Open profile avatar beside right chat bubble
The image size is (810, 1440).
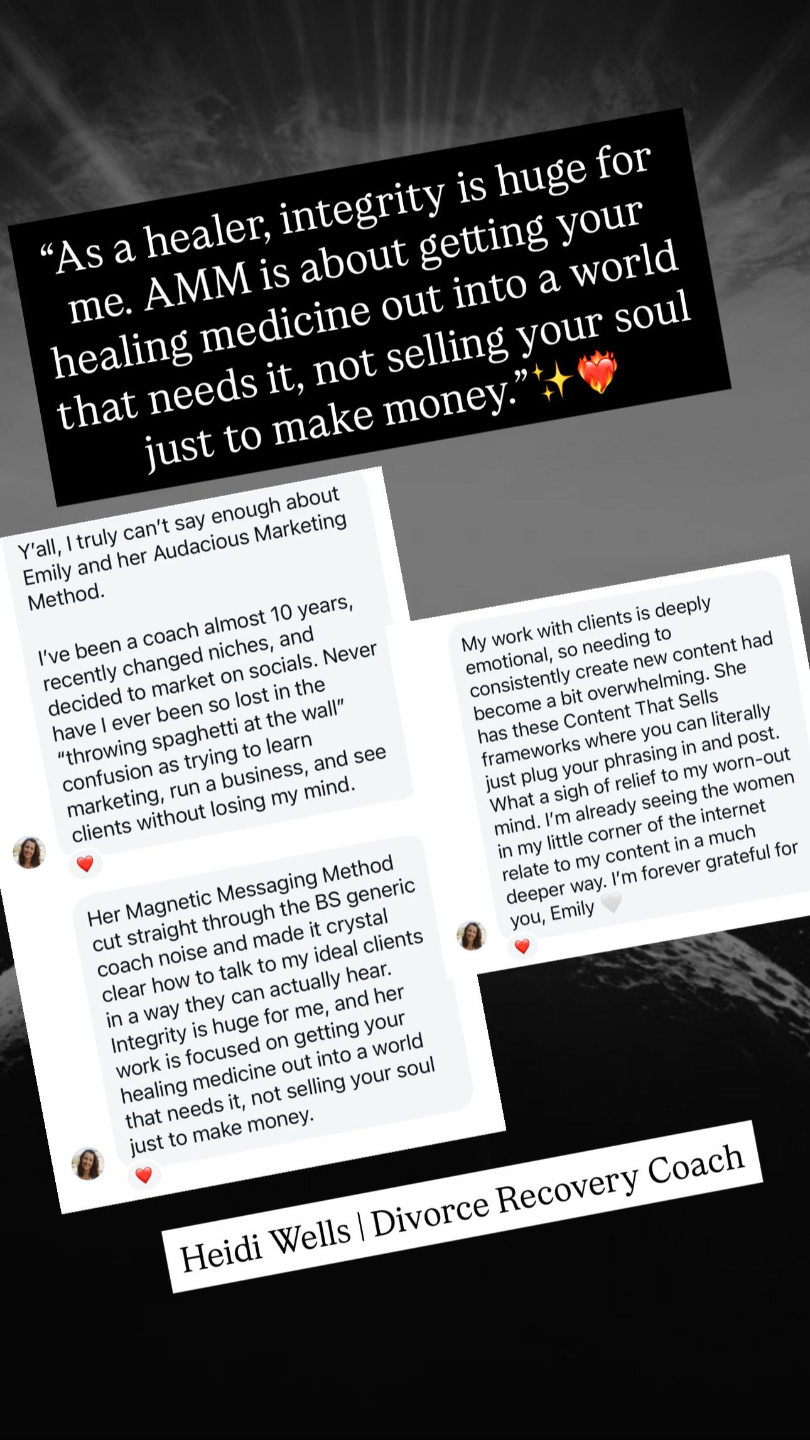click(x=471, y=935)
